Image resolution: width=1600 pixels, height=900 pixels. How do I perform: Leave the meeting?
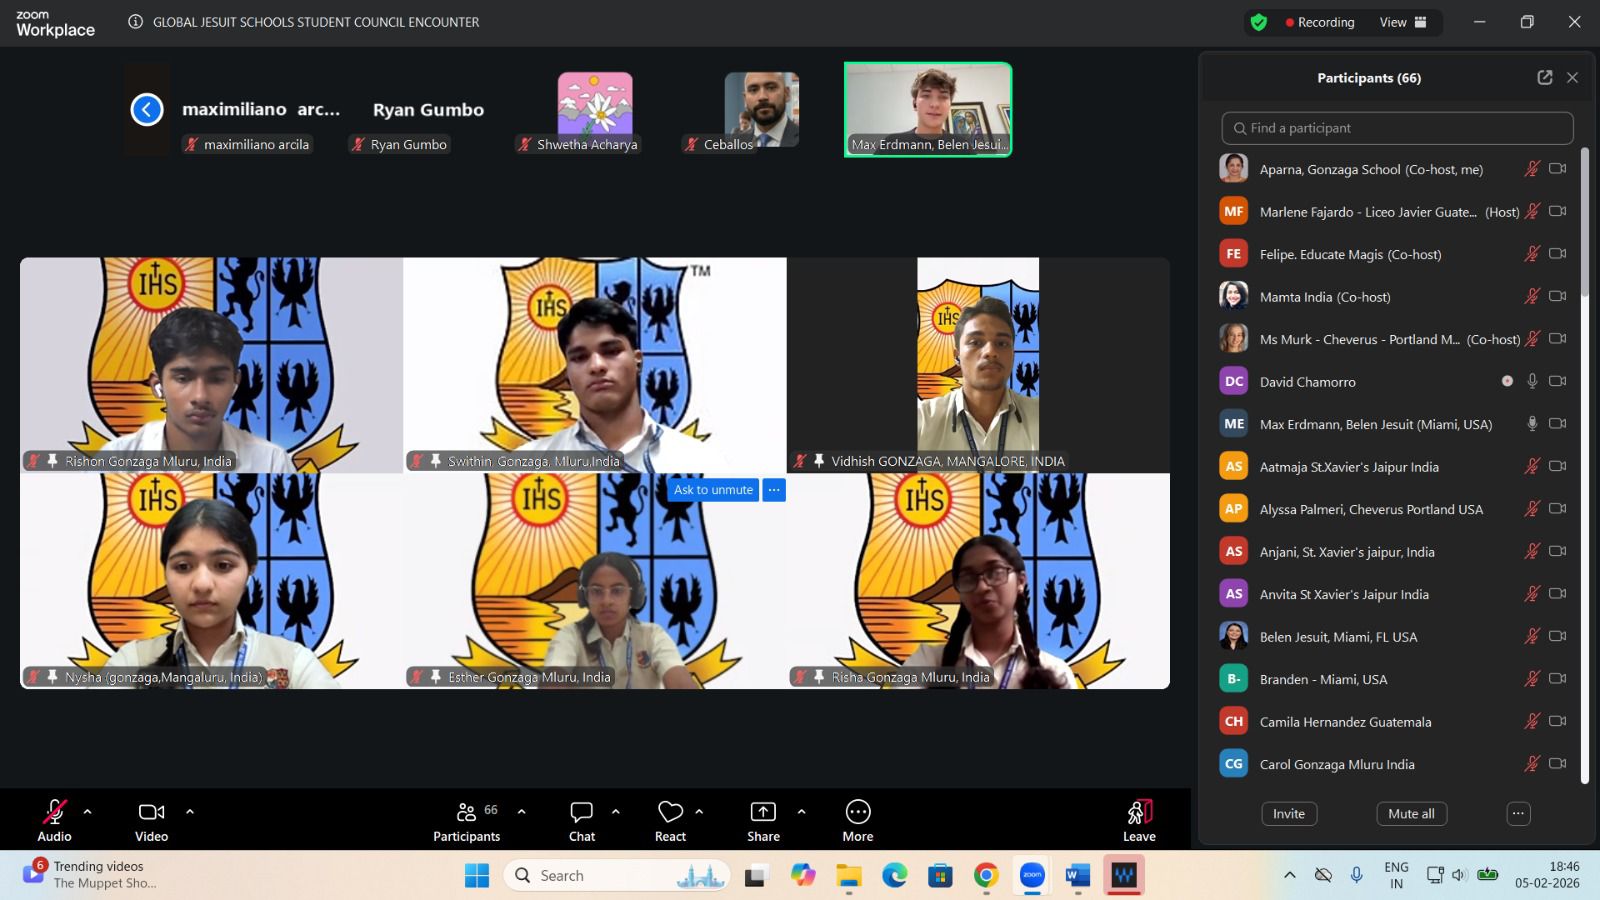(1139, 820)
